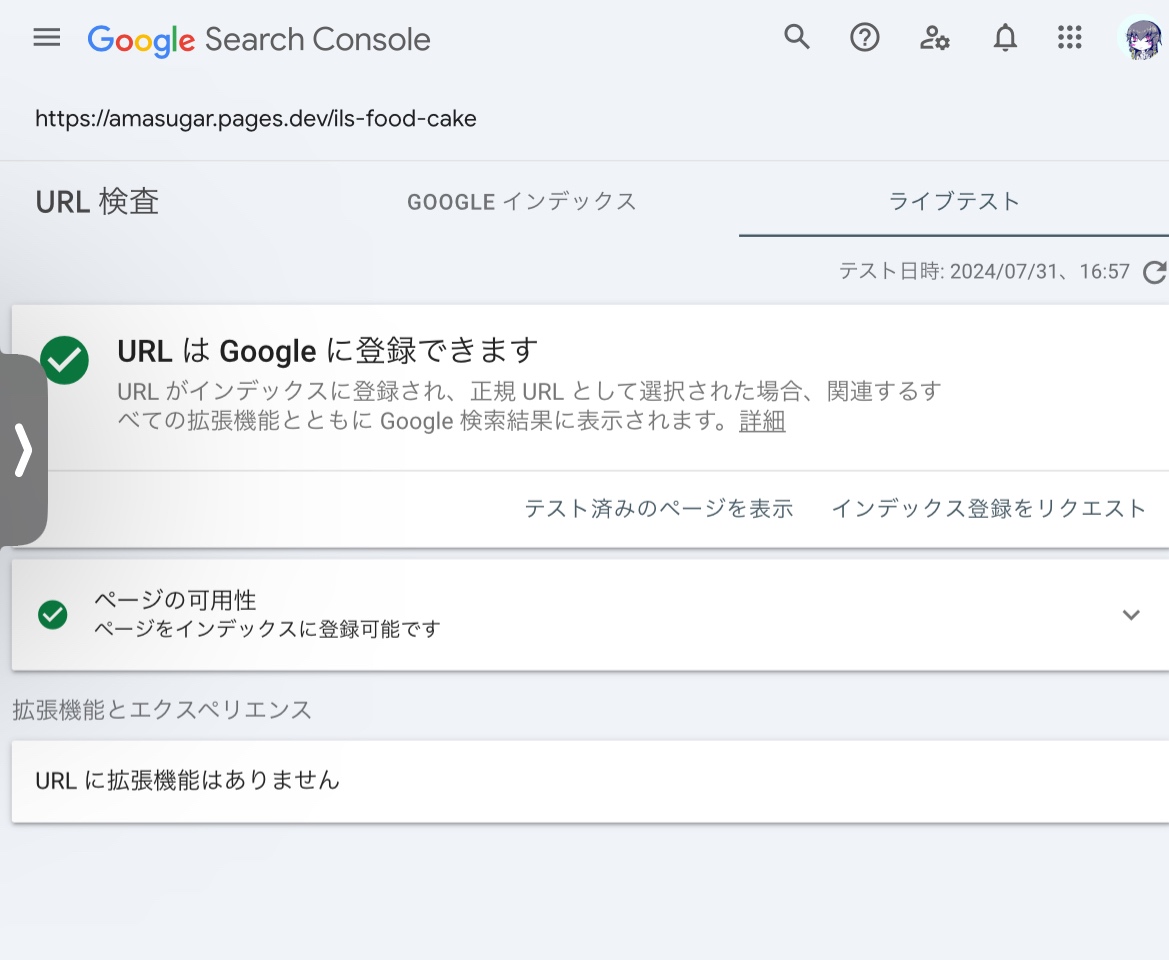Click 拡張機能とエクスペリエンス section label
Viewport: 1169px width, 960px height.
(163, 710)
